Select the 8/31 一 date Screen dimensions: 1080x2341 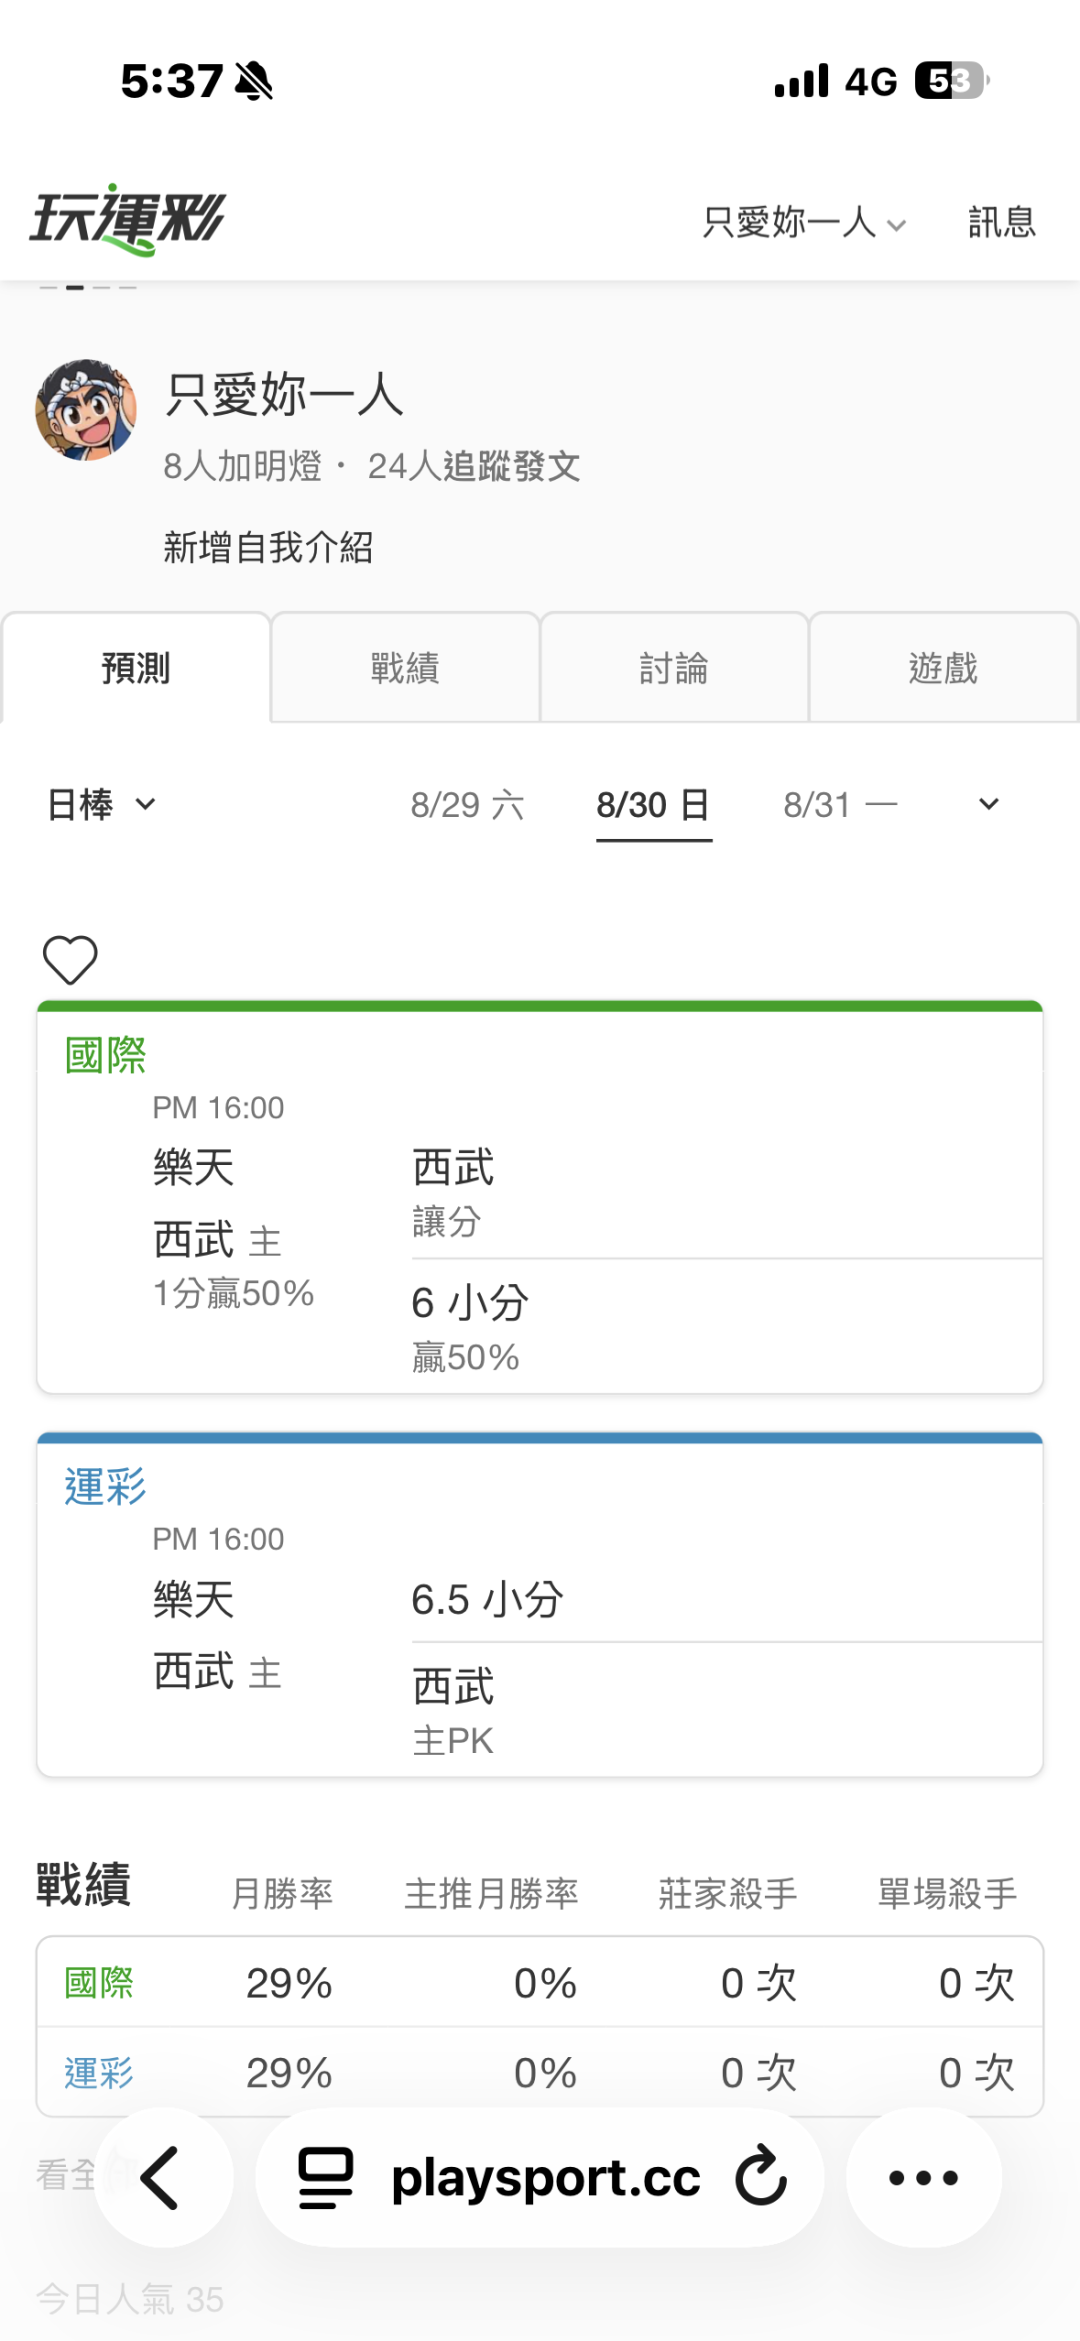(x=841, y=805)
